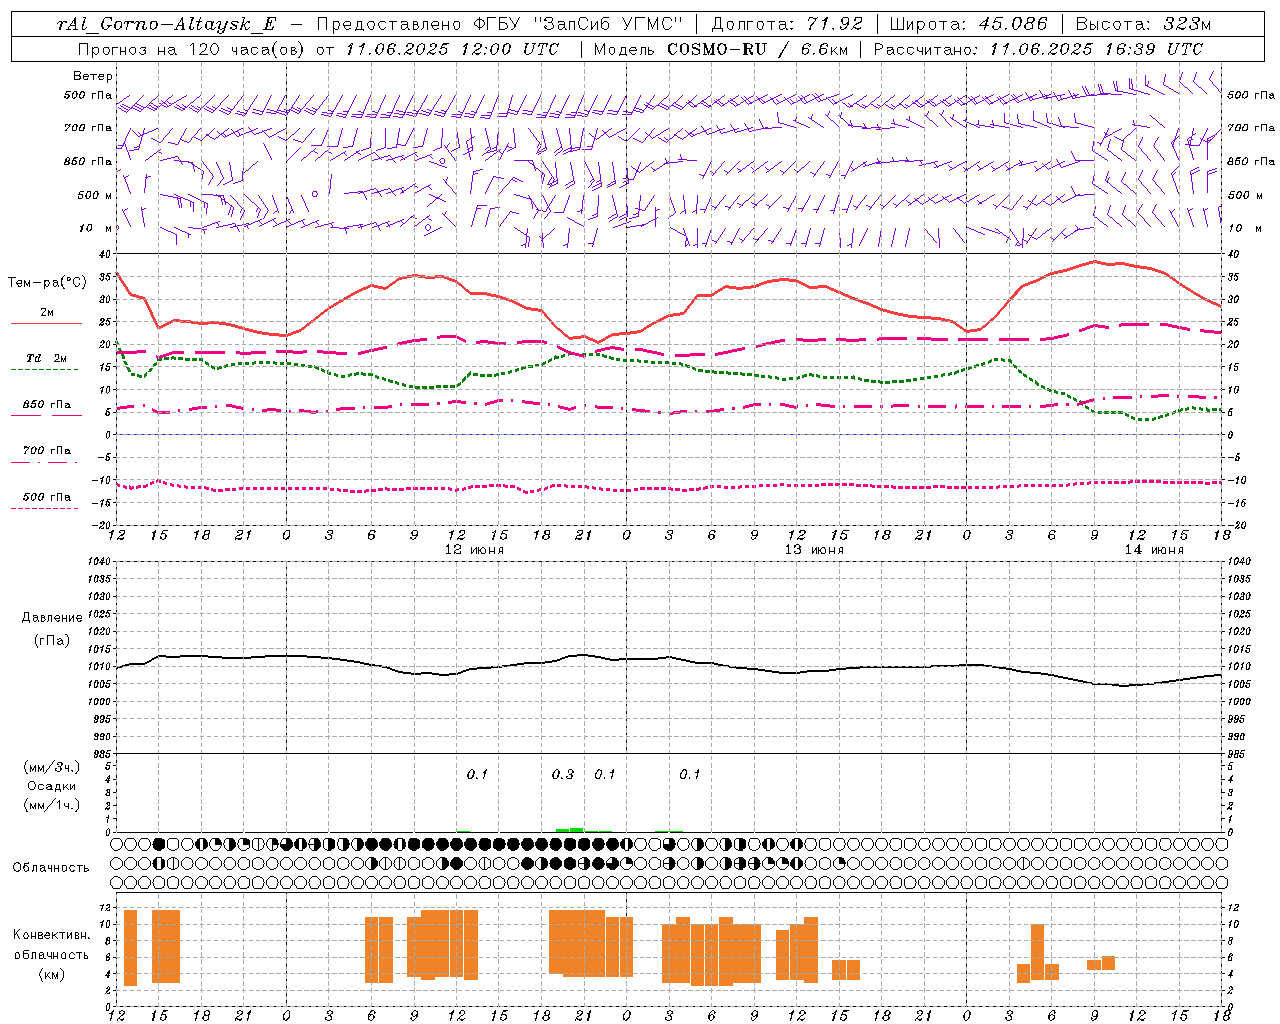Click the (мм/3ч.) precipitation unit label
Viewport: 1280px width, 1024px height.
tap(52, 767)
